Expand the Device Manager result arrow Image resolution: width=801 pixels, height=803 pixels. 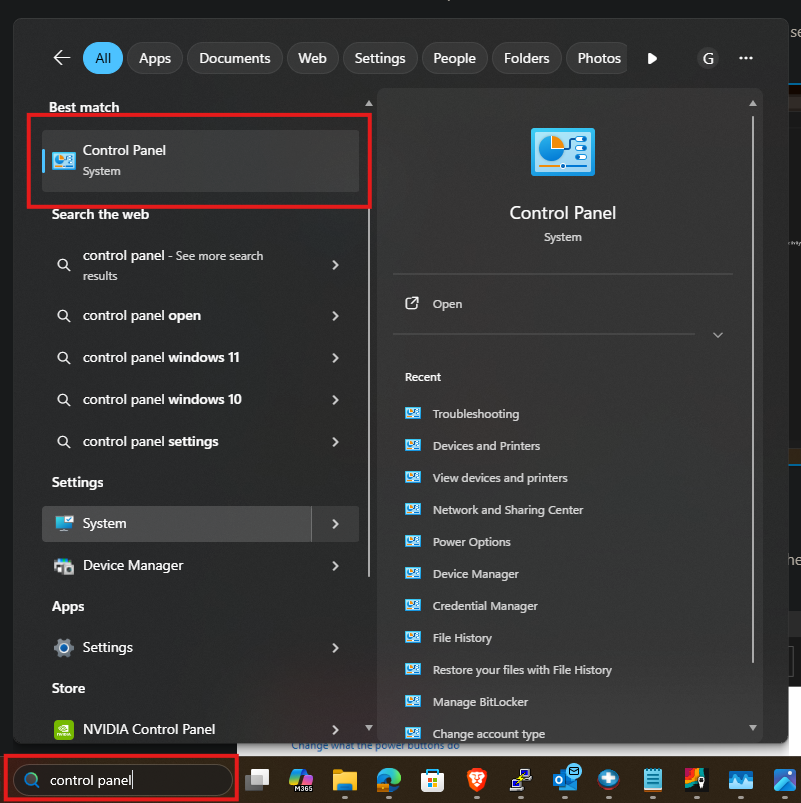(x=335, y=566)
